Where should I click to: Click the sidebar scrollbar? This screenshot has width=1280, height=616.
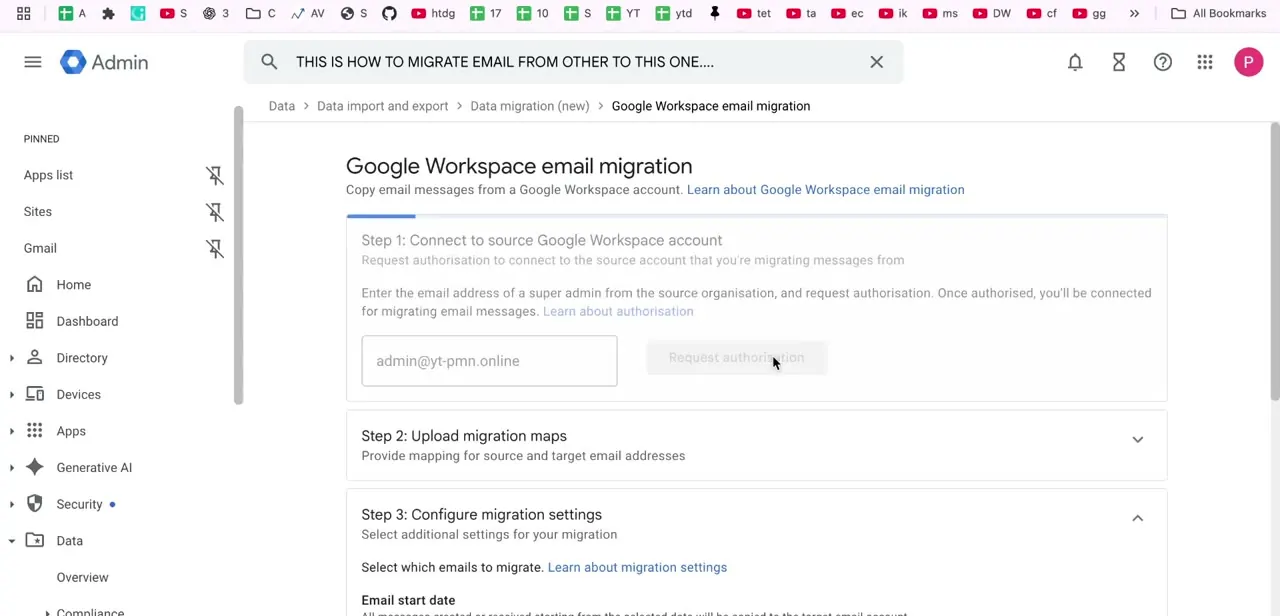pyautogui.click(x=238, y=255)
